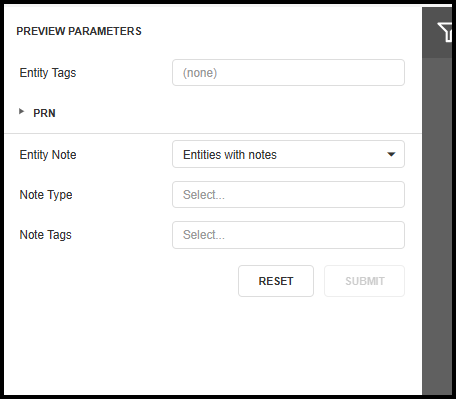Click the SUBMIT button

pyautogui.click(x=364, y=281)
